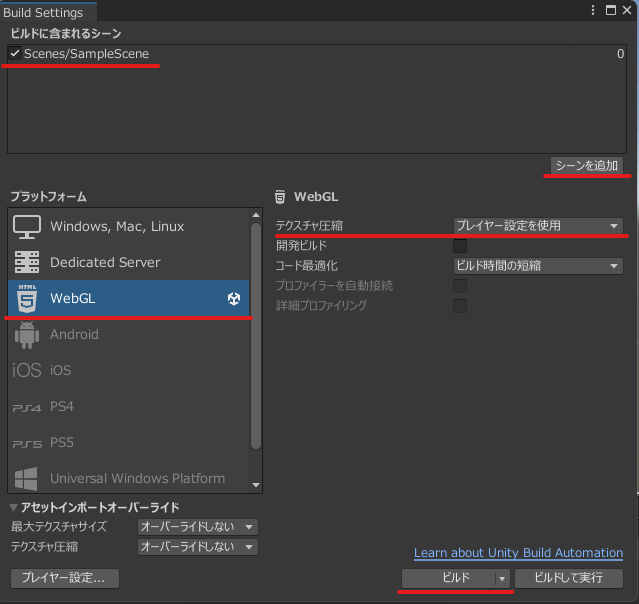639x604 pixels.
Task: Click the ビルド button
Action: (x=449, y=578)
